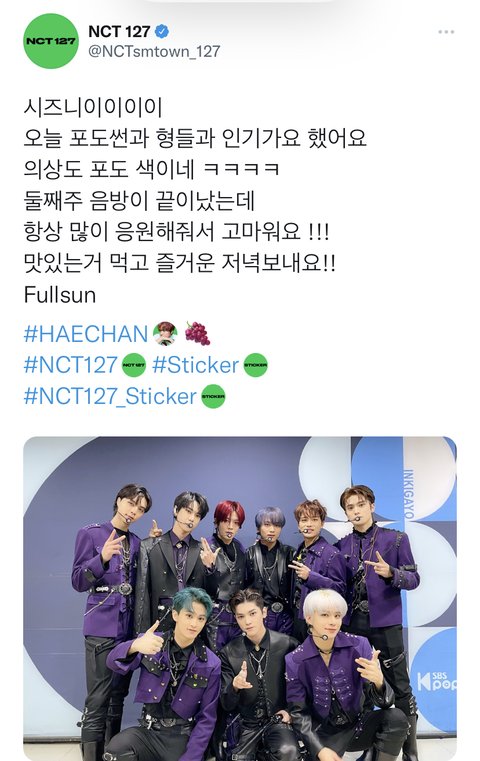Click the green emoji after #NCT127_Sticker
The width and height of the screenshot is (480, 761).
213,397
